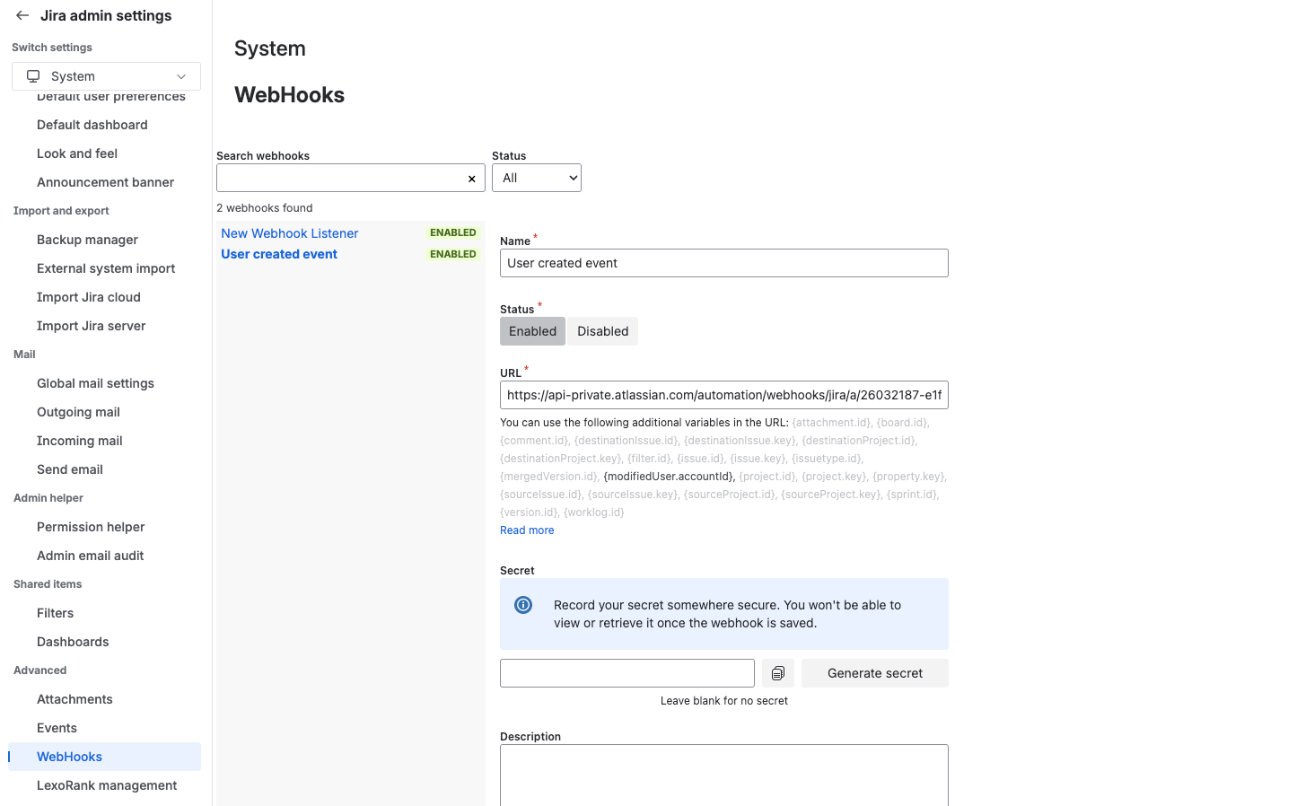Screen dimensions: 1291x806
Task: Open the Permission helper from Admin helper
Action: [90, 526]
